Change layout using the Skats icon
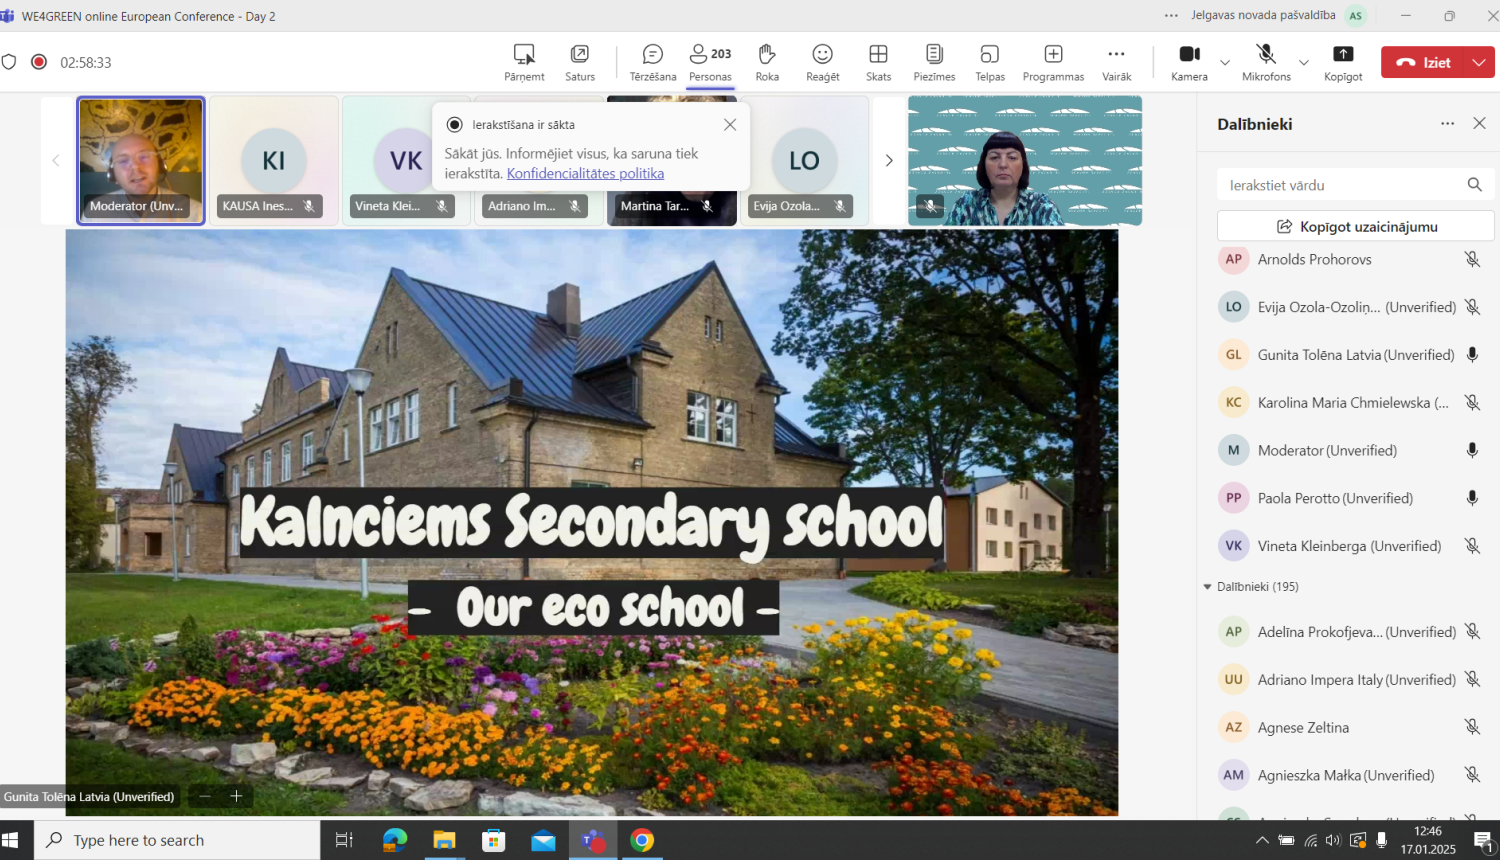Viewport: 1500px width, 860px height. (878, 62)
